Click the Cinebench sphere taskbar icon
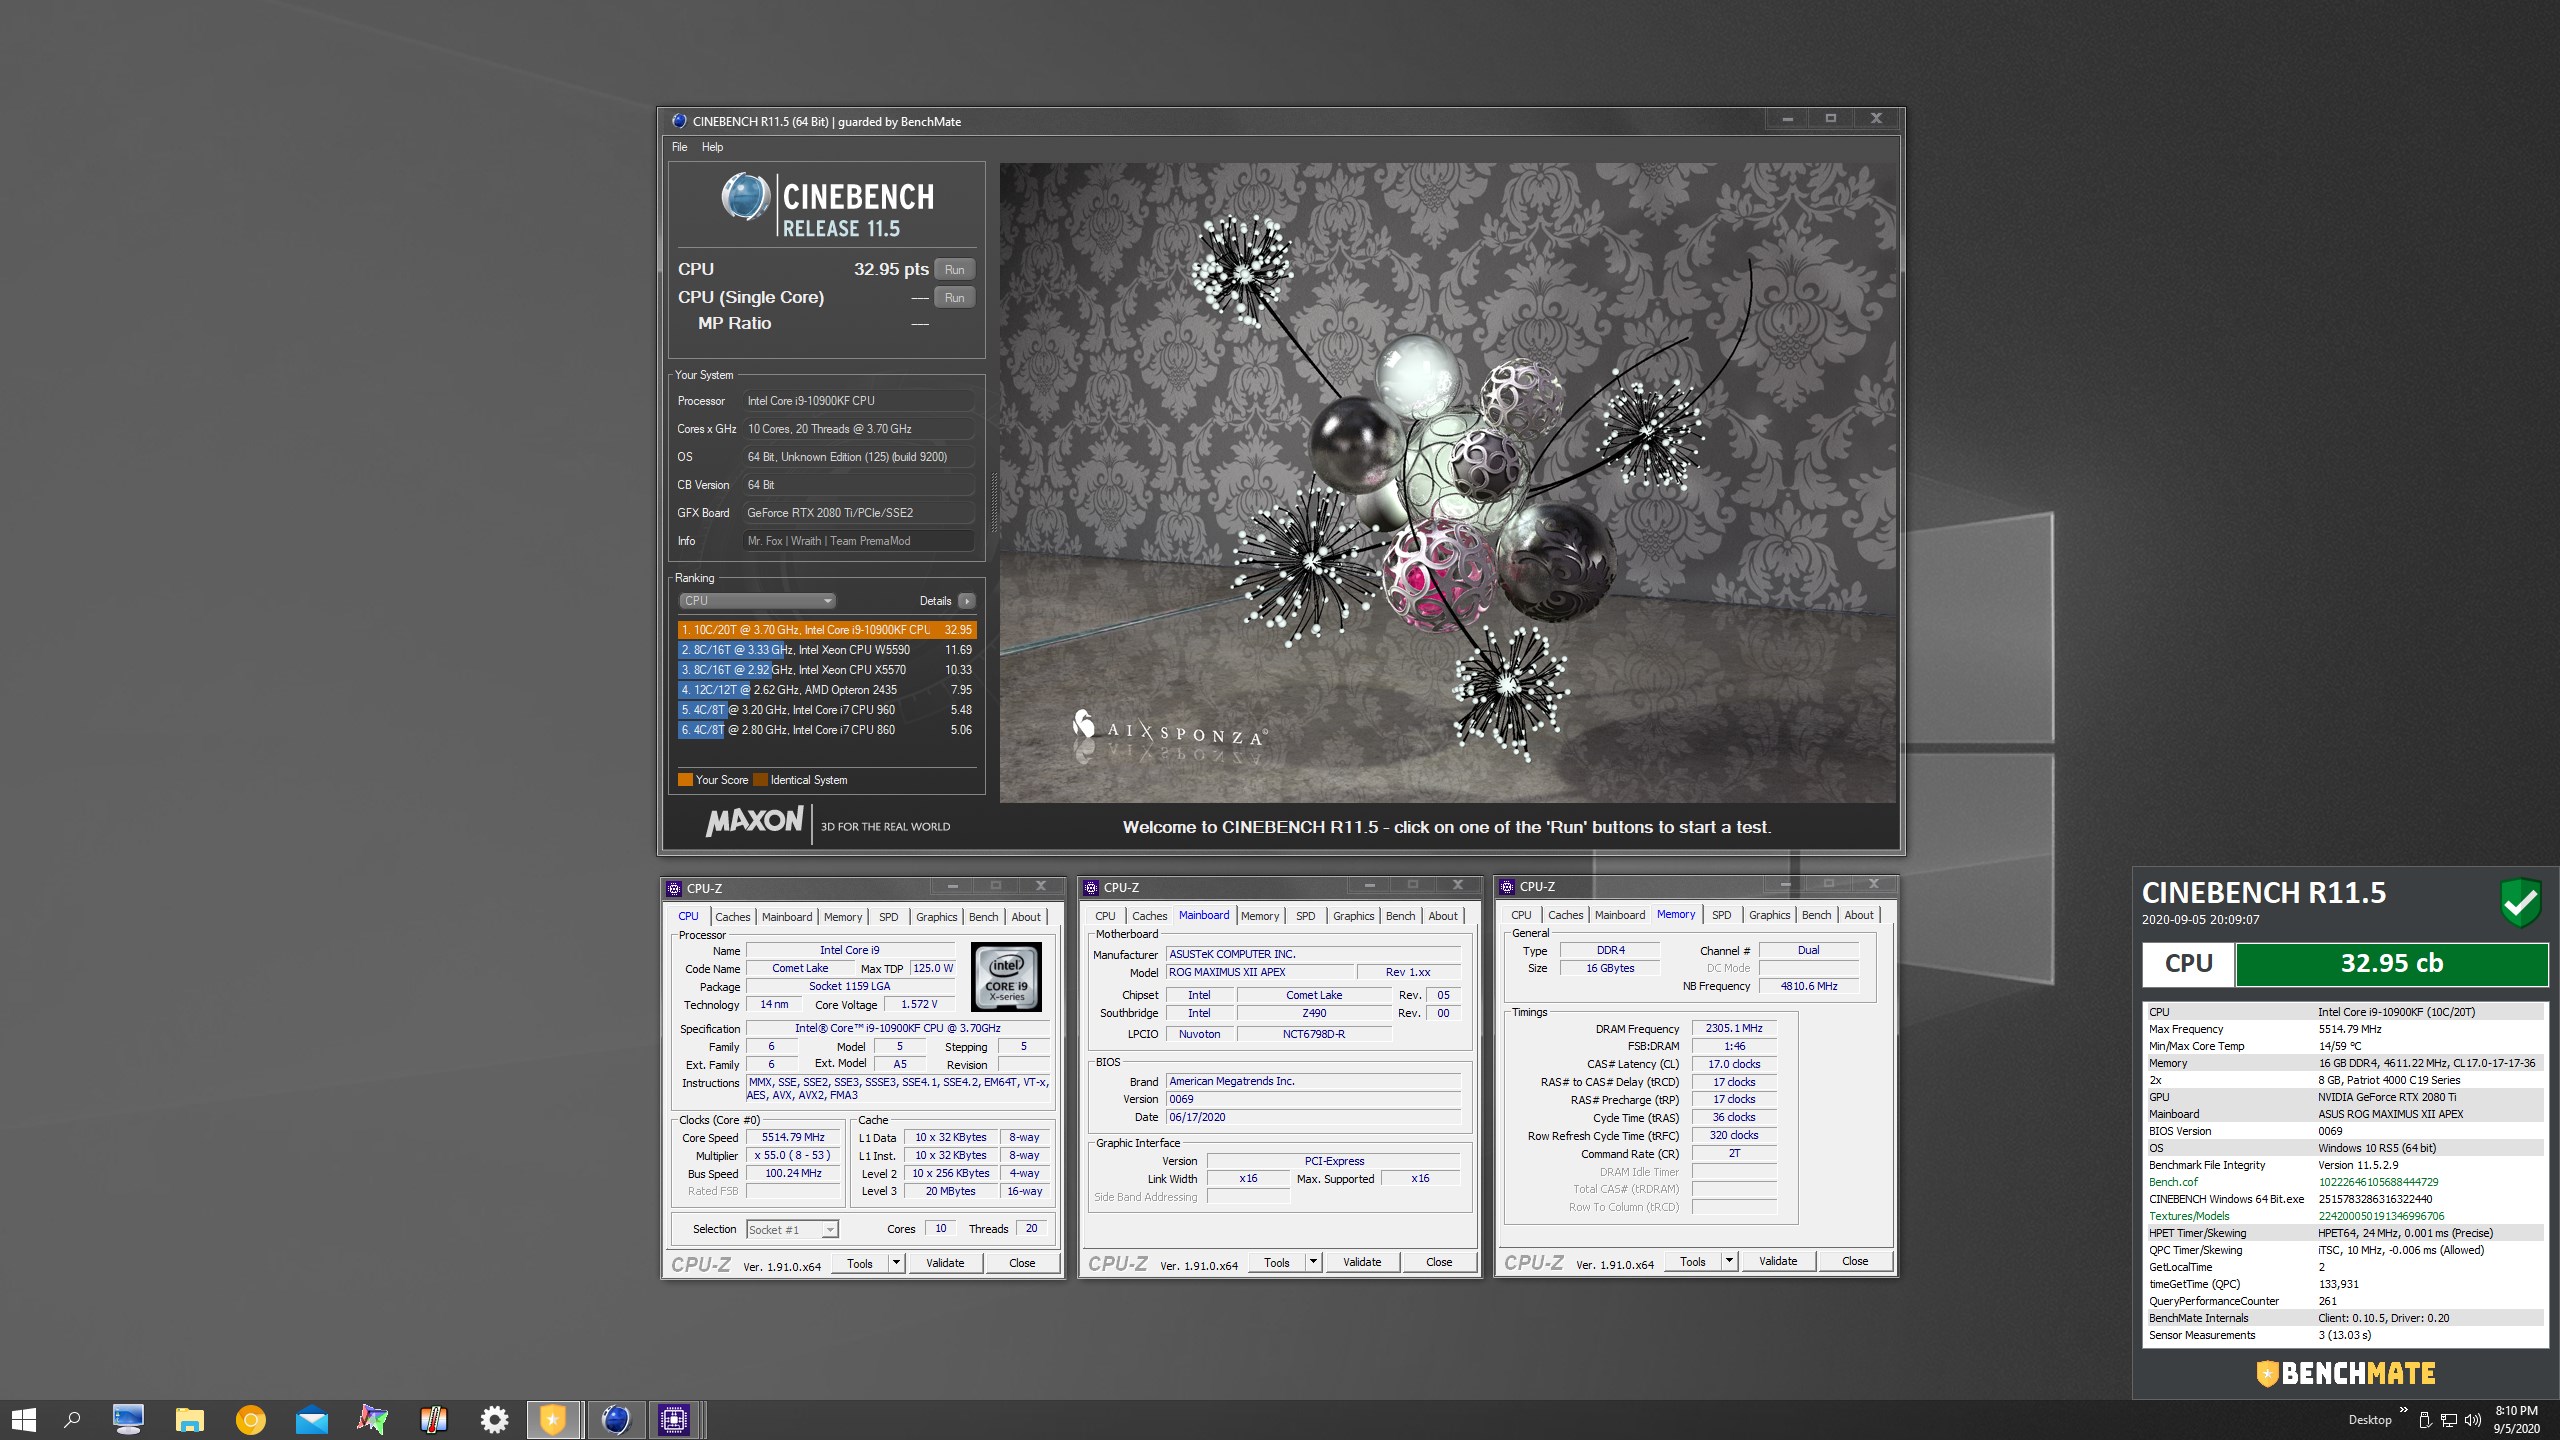This screenshot has height=1440, width=2560. pos(615,1419)
